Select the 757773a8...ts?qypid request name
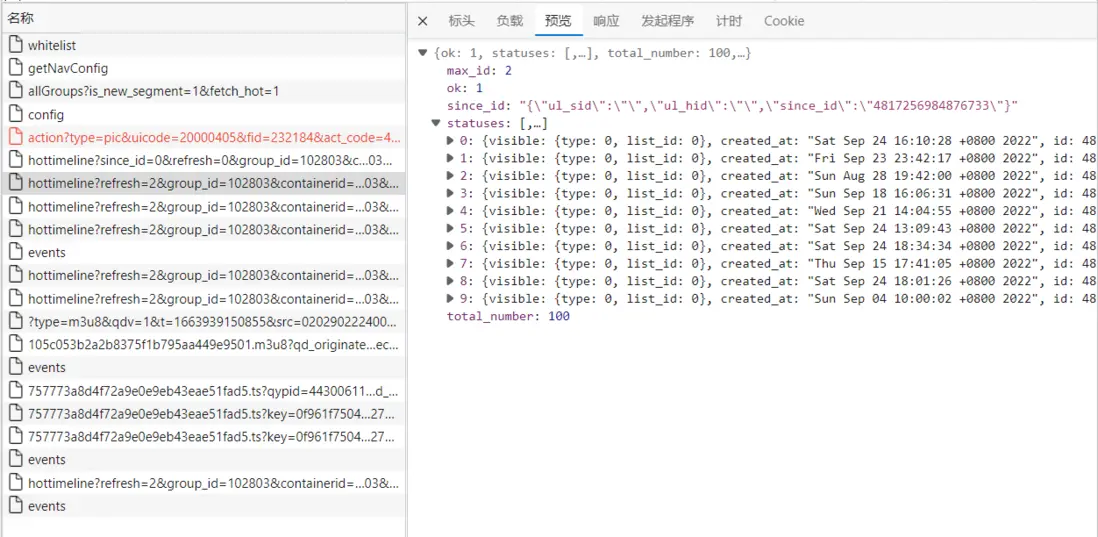 coord(214,391)
